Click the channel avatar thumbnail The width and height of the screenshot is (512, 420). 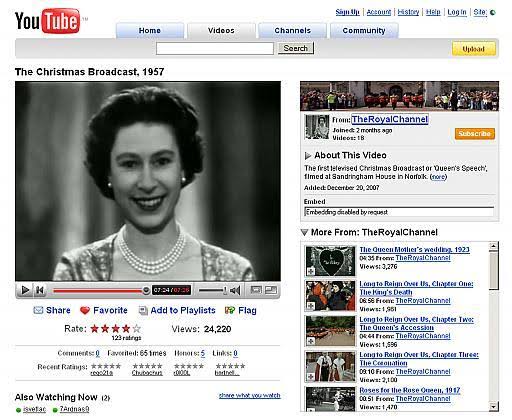317,127
